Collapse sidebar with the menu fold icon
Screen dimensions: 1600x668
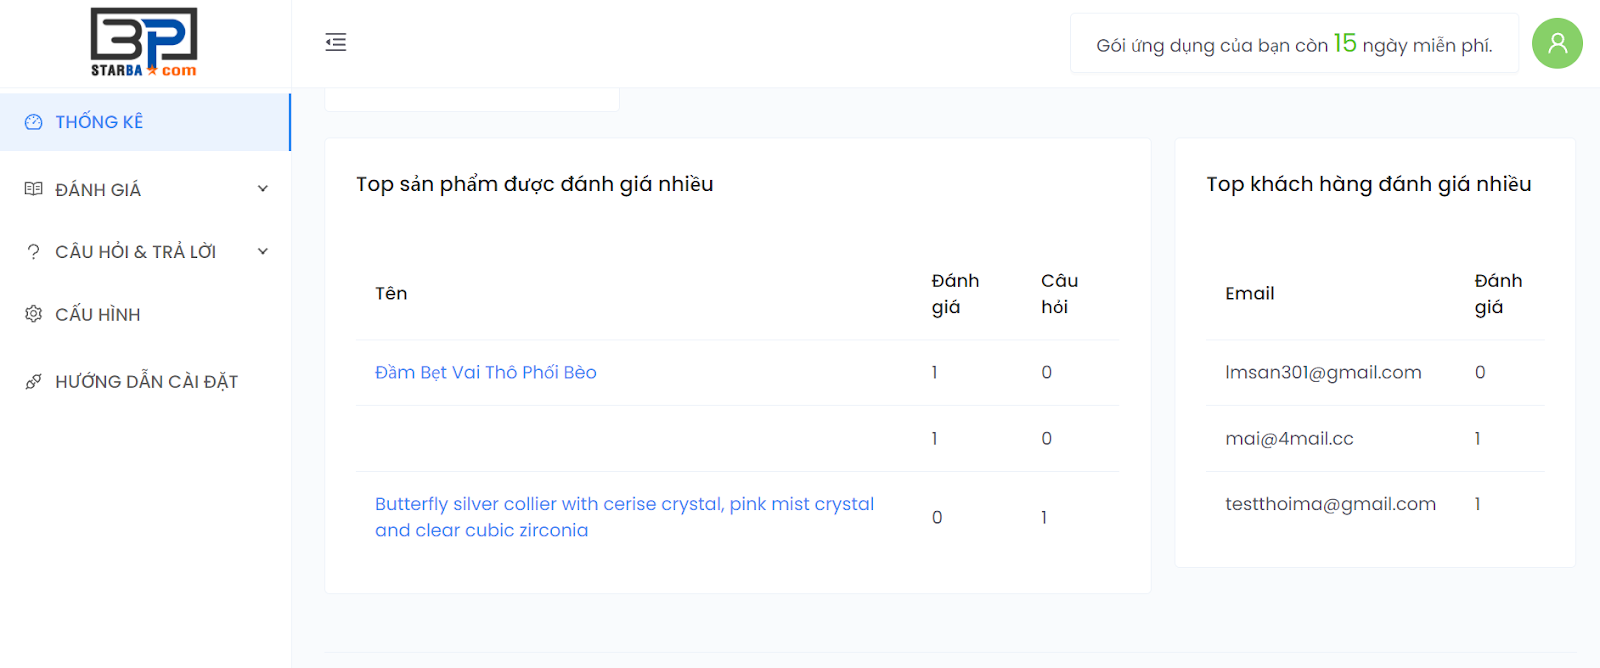pyautogui.click(x=336, y=42)
